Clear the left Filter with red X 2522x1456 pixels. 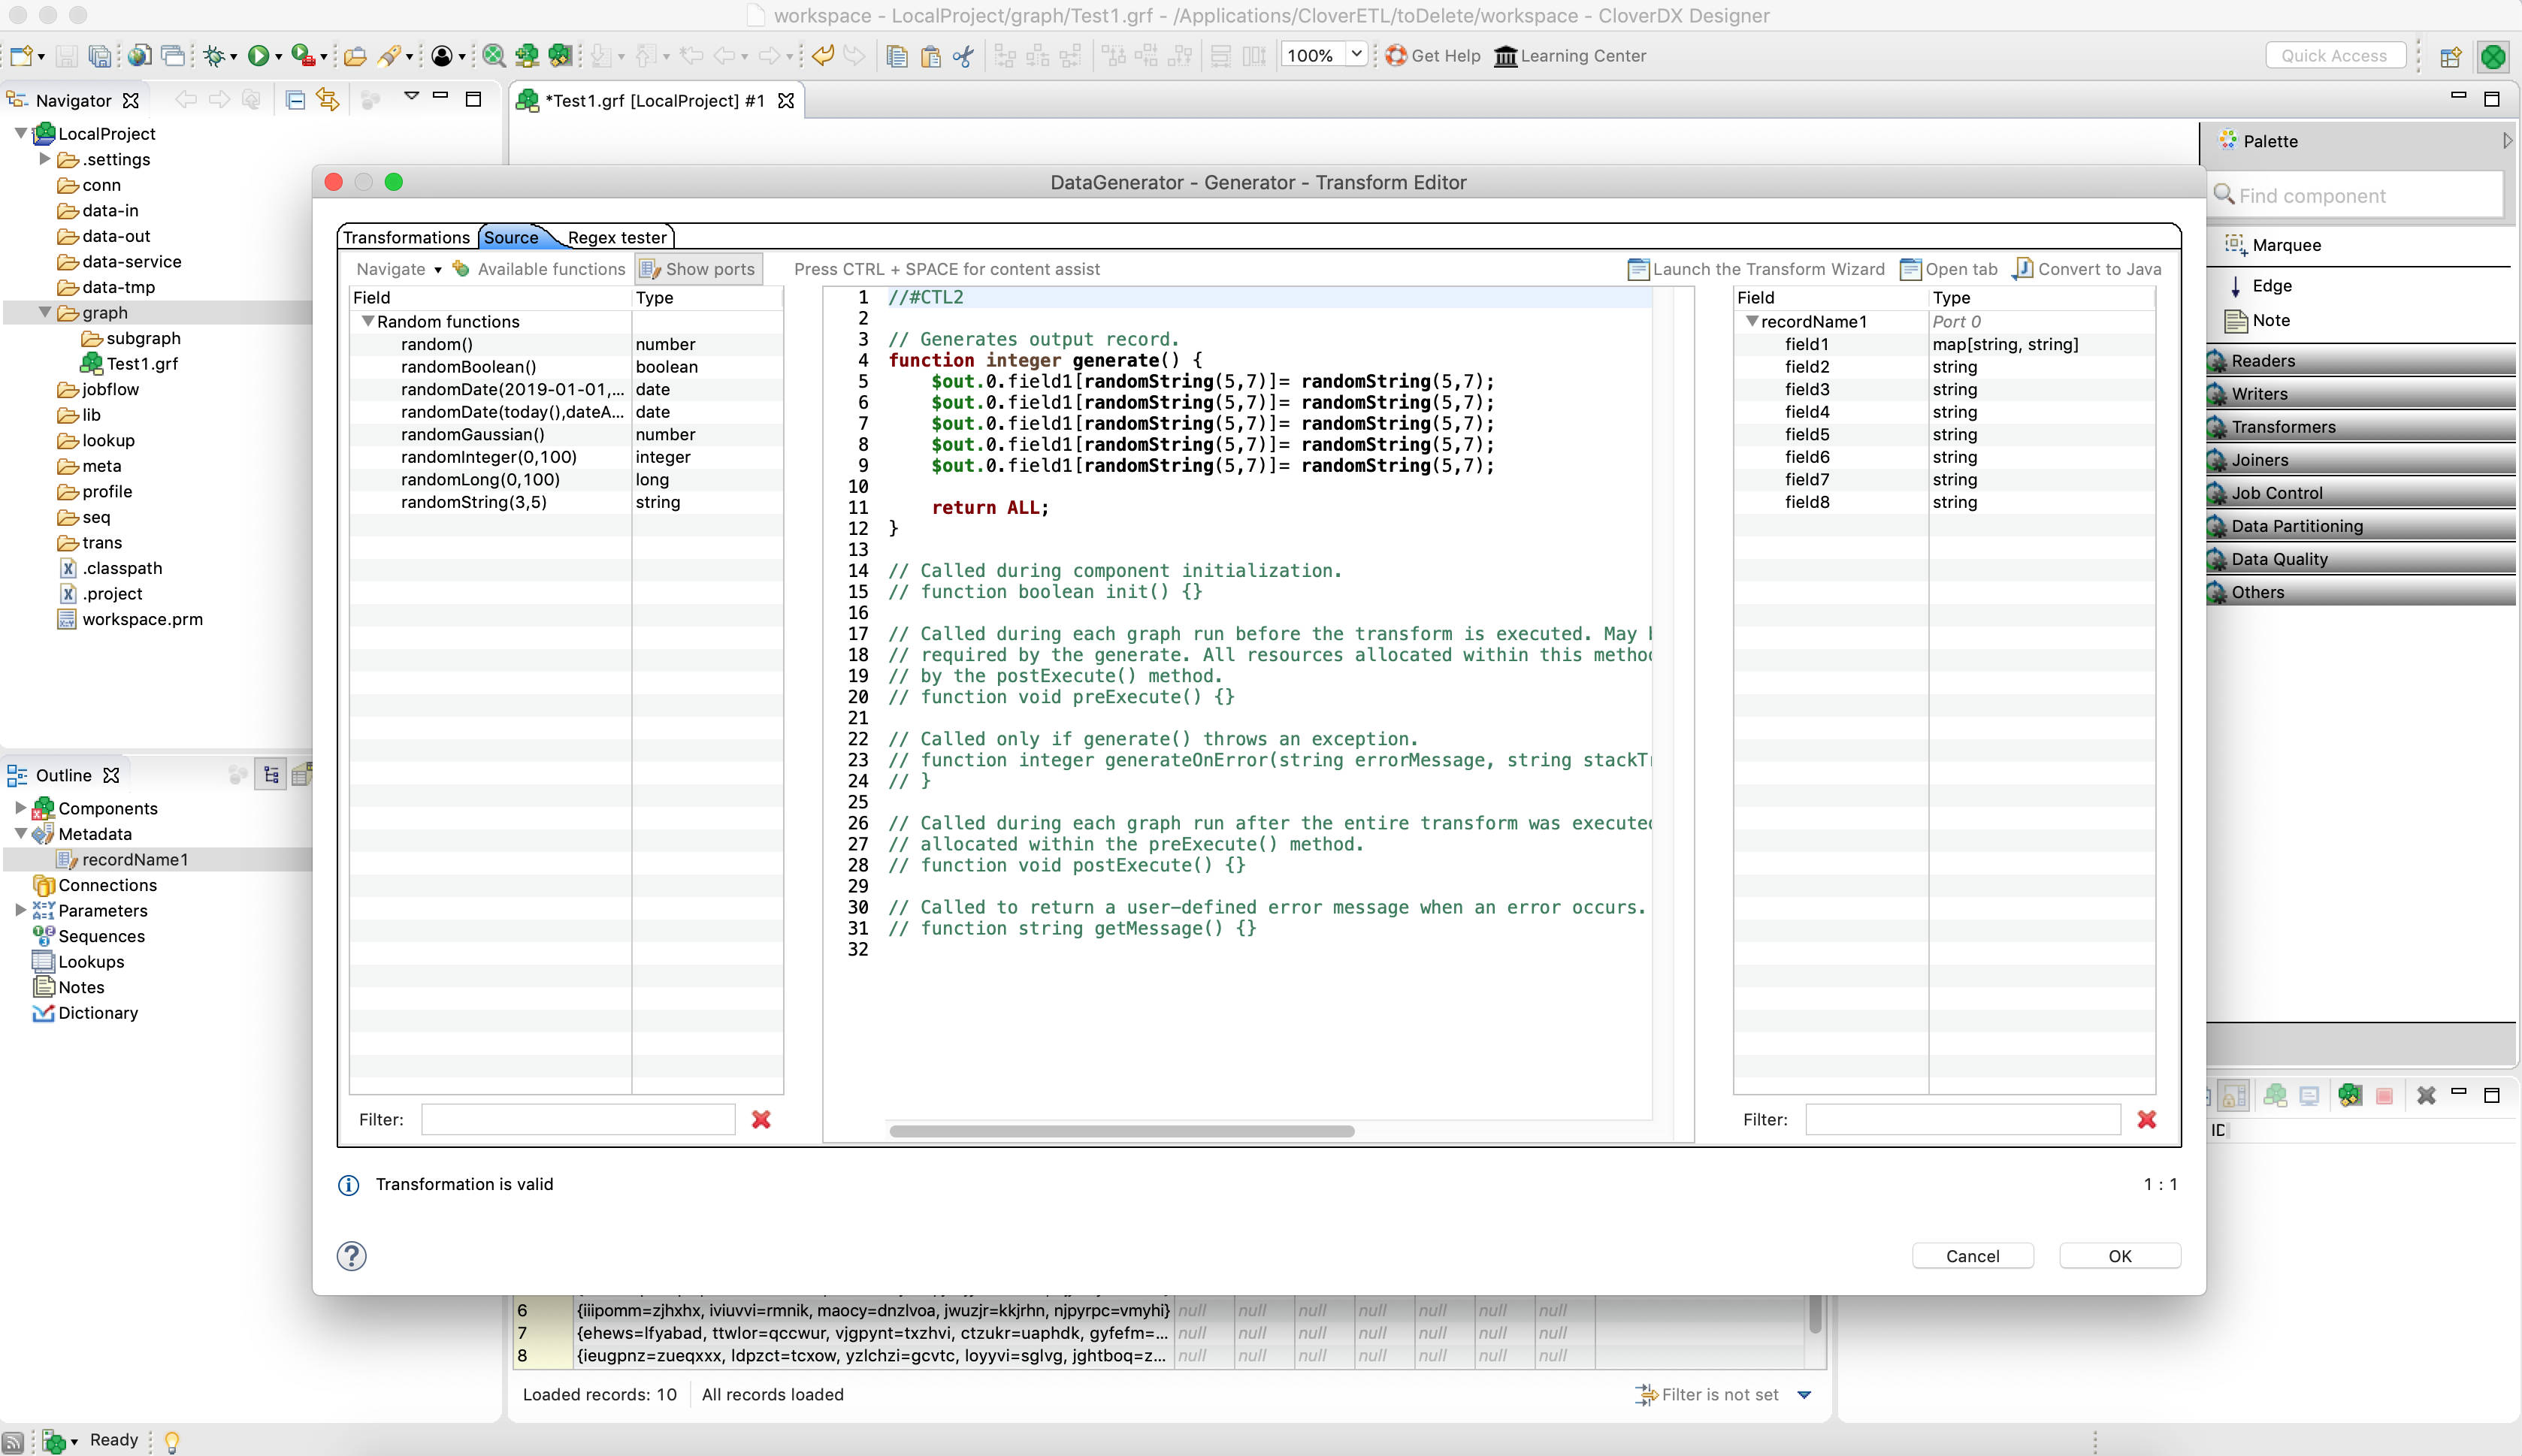click(761, 1119)
